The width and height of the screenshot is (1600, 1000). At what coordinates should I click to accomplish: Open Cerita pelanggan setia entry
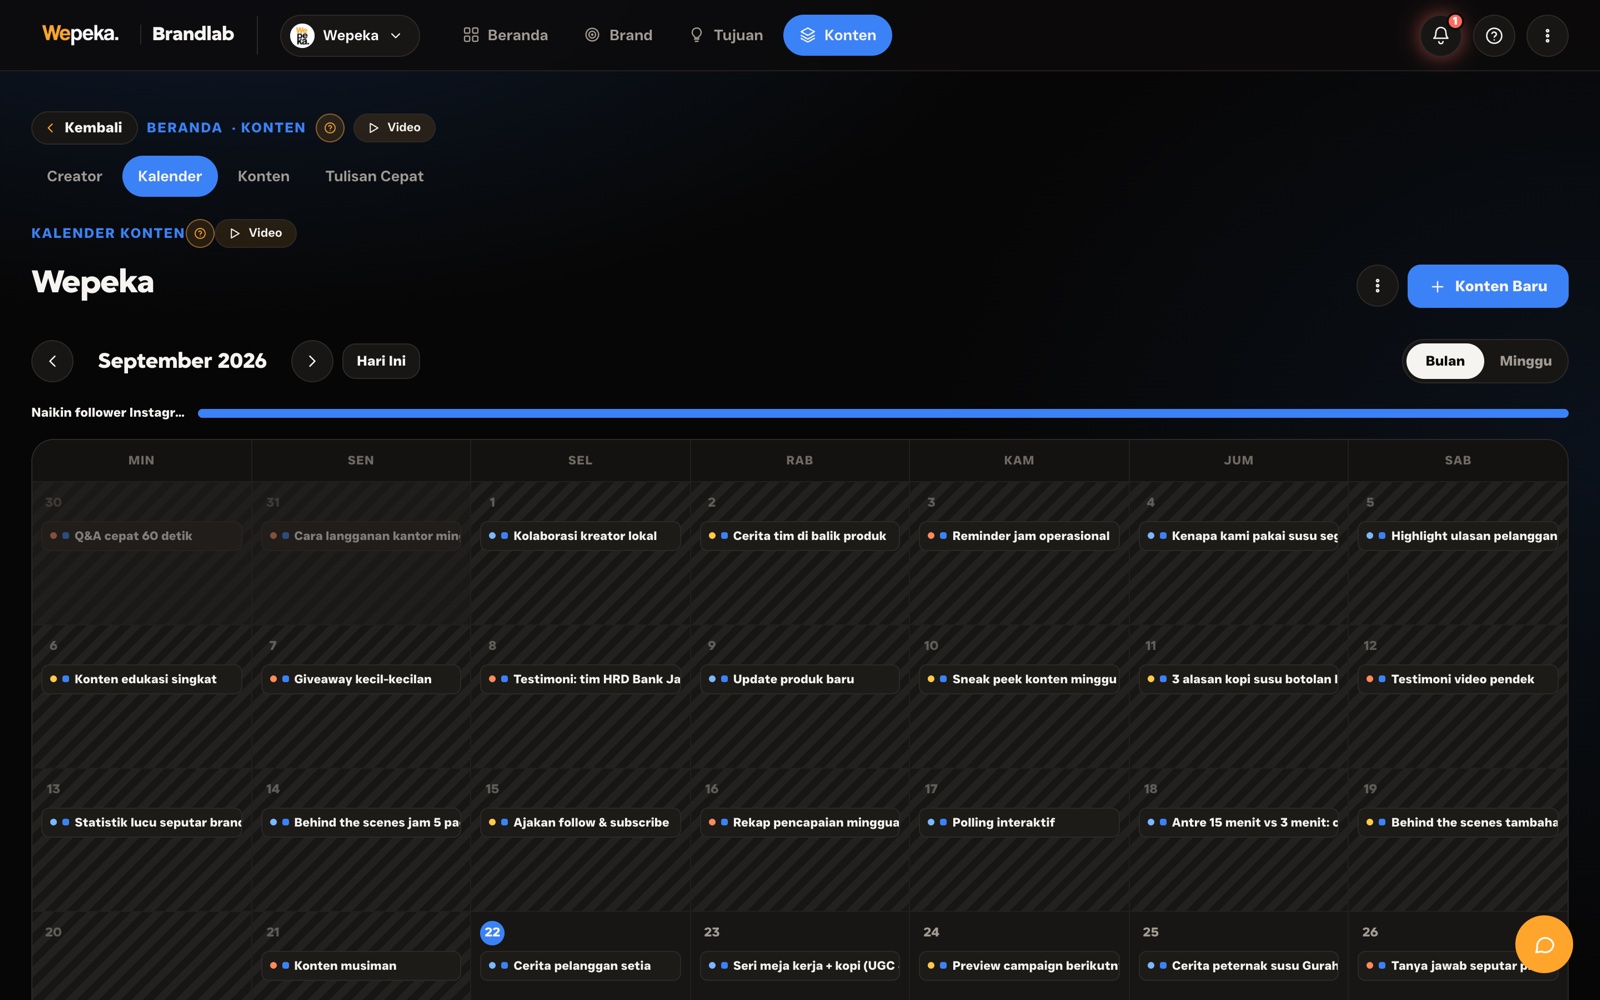click(580, 966)
